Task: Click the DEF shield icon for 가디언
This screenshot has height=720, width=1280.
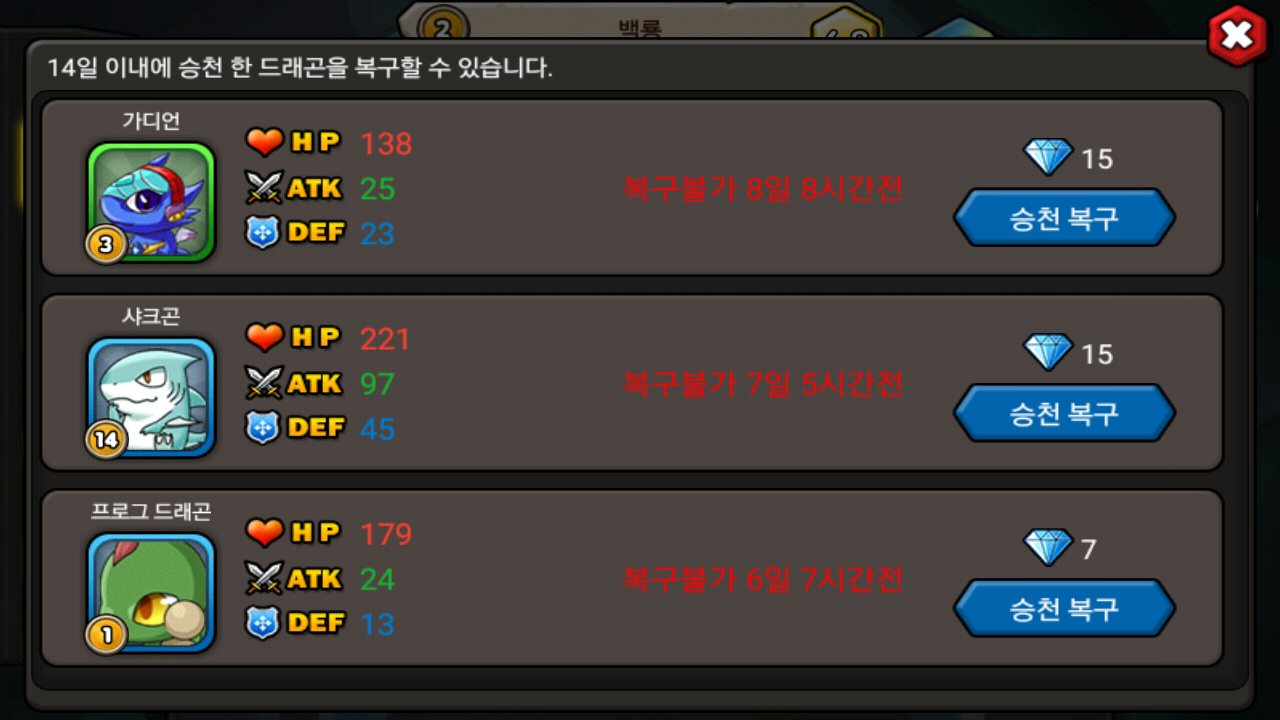Action: click(262, 232)
